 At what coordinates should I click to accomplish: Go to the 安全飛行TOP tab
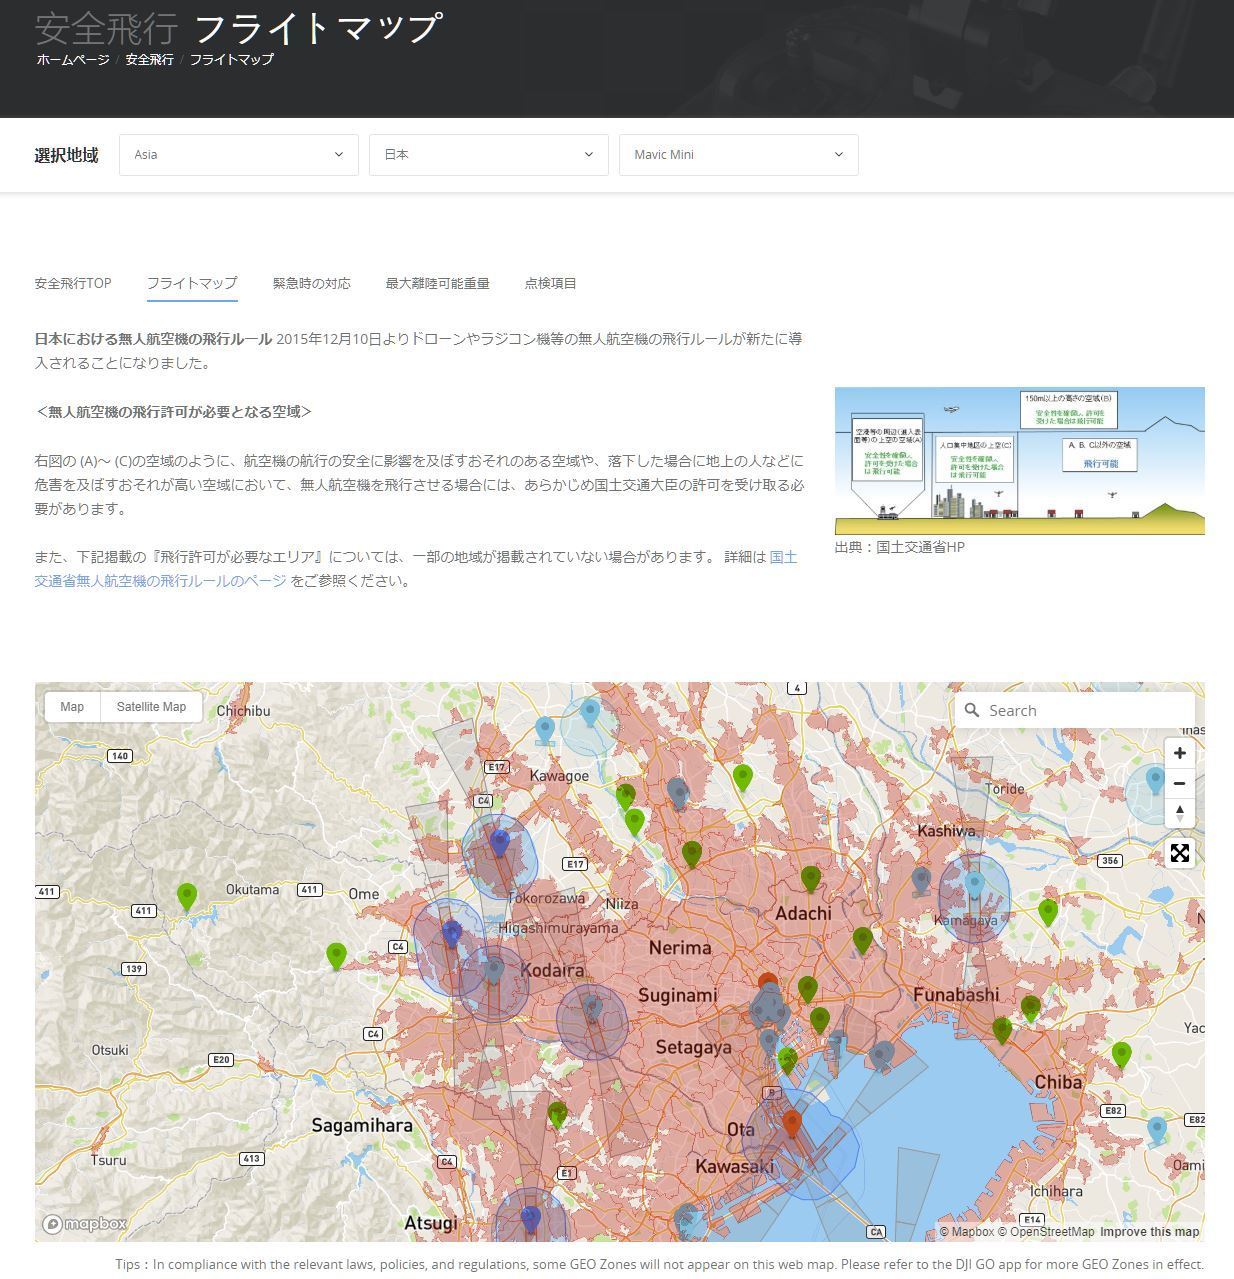click(73, 283)
